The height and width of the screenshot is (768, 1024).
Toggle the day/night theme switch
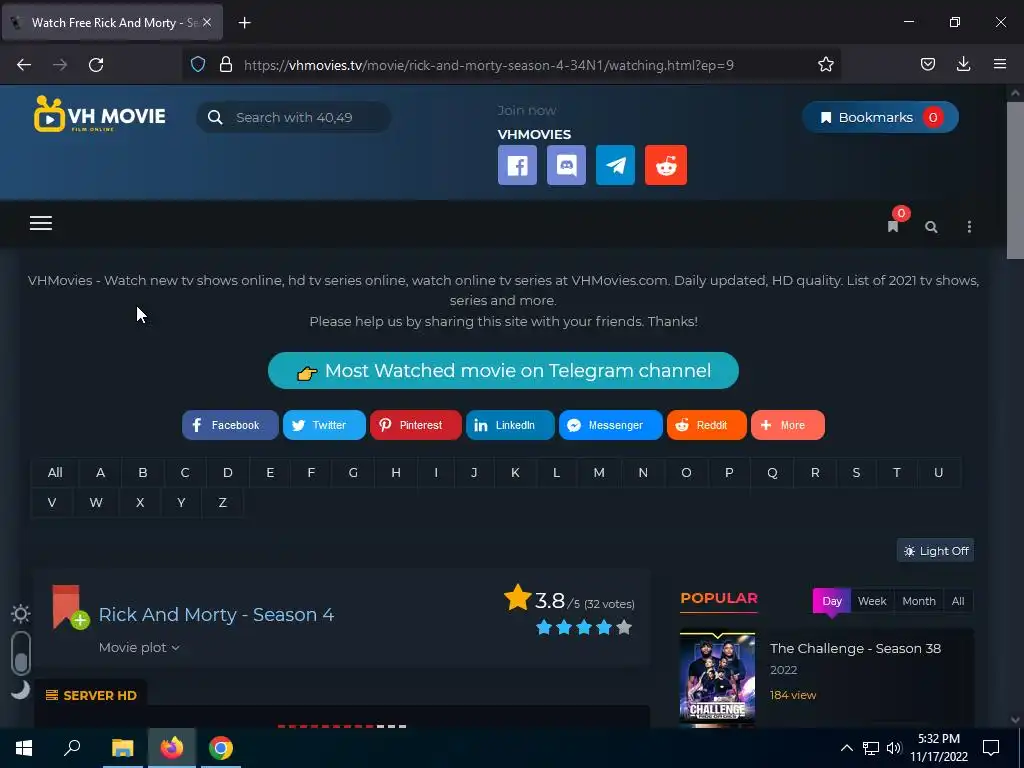point(20,652)
